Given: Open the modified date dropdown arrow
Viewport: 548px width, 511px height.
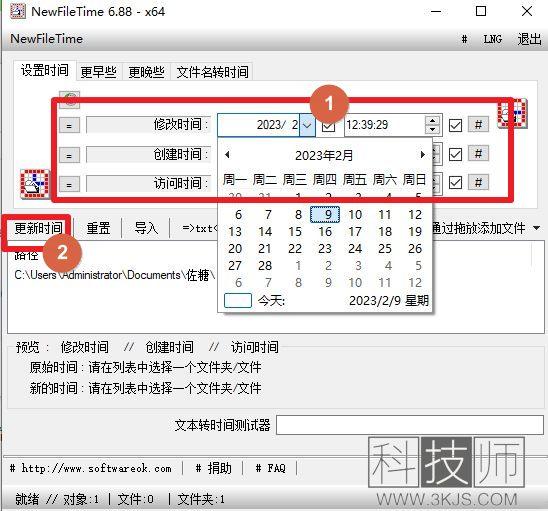Looking at the screenshot, I should coord(307,125).
